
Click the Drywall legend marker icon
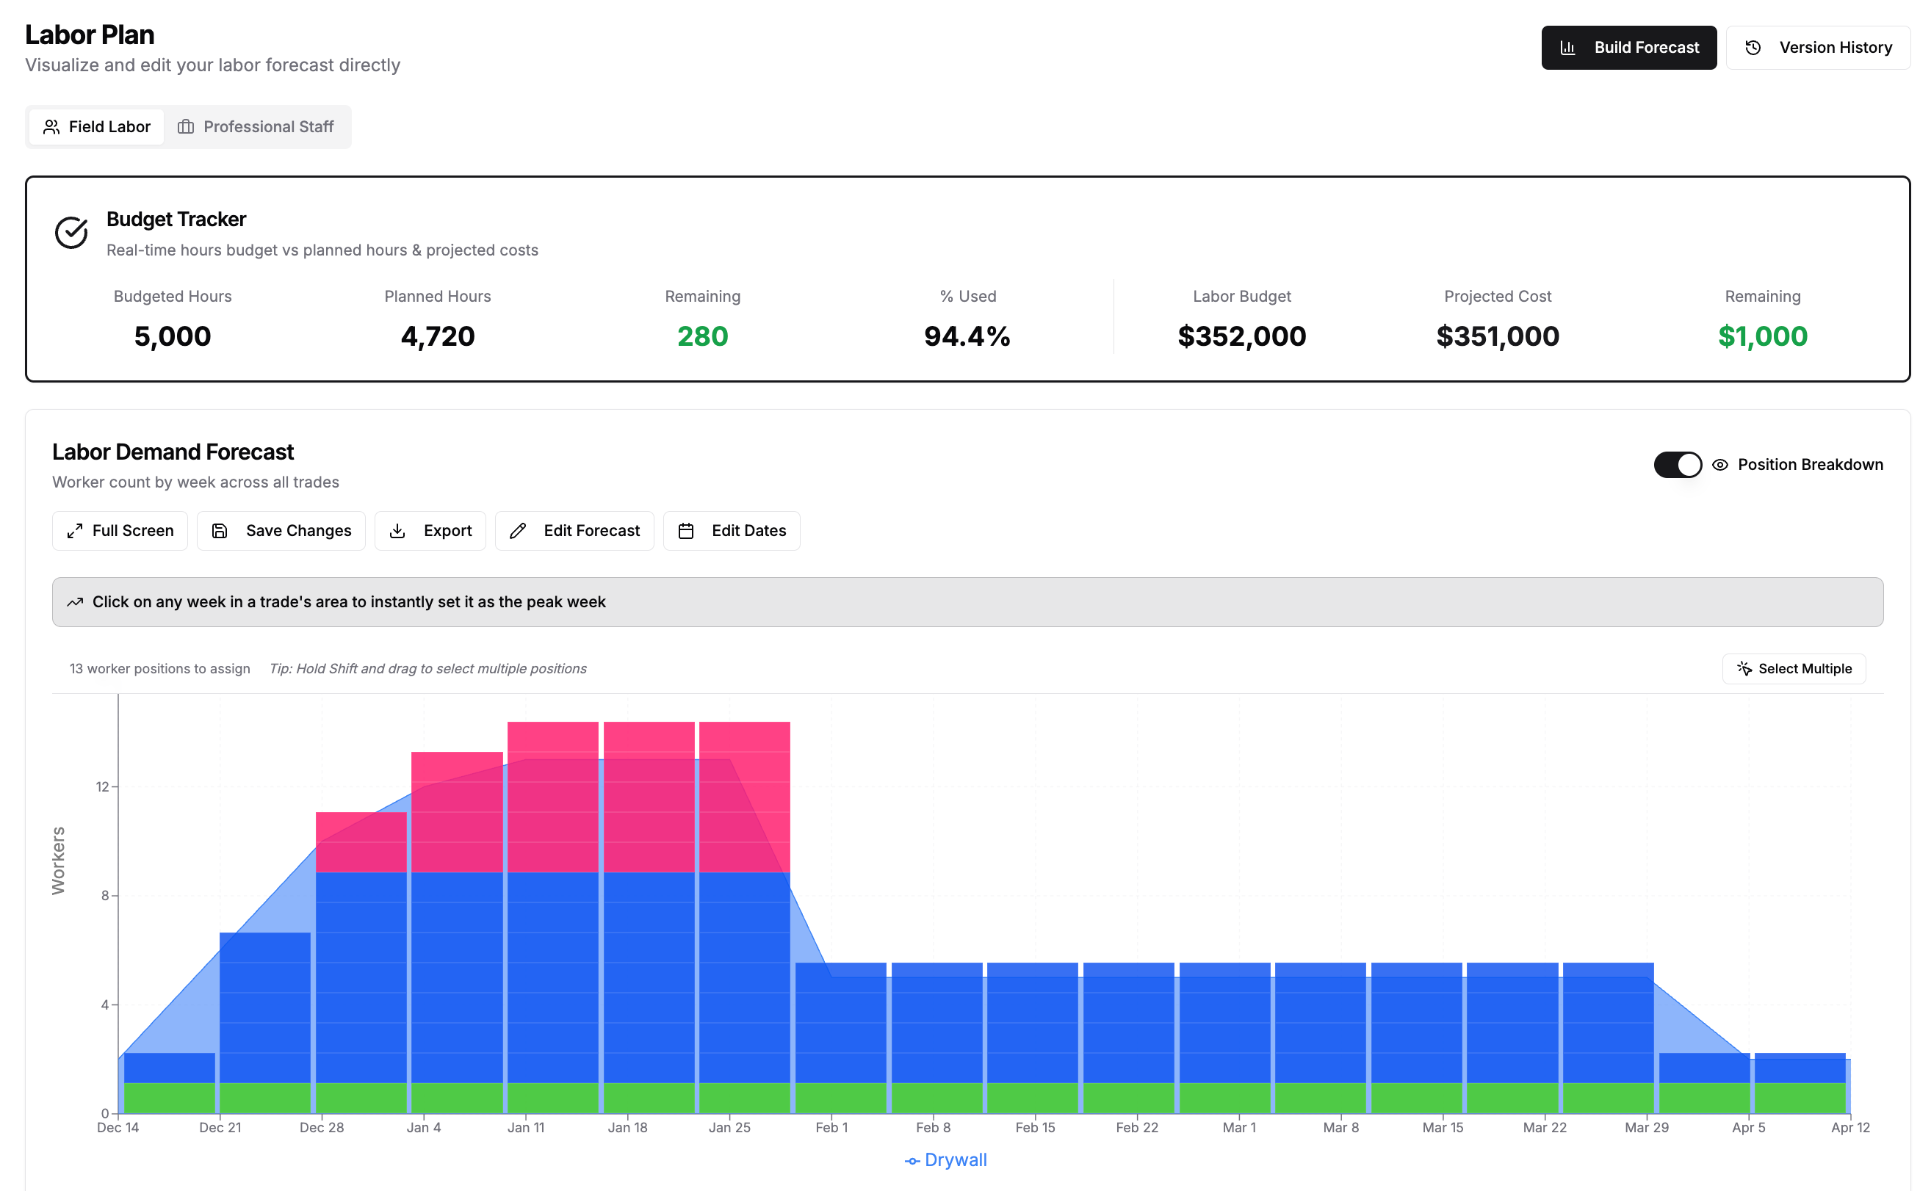(x=912, y=1161)
